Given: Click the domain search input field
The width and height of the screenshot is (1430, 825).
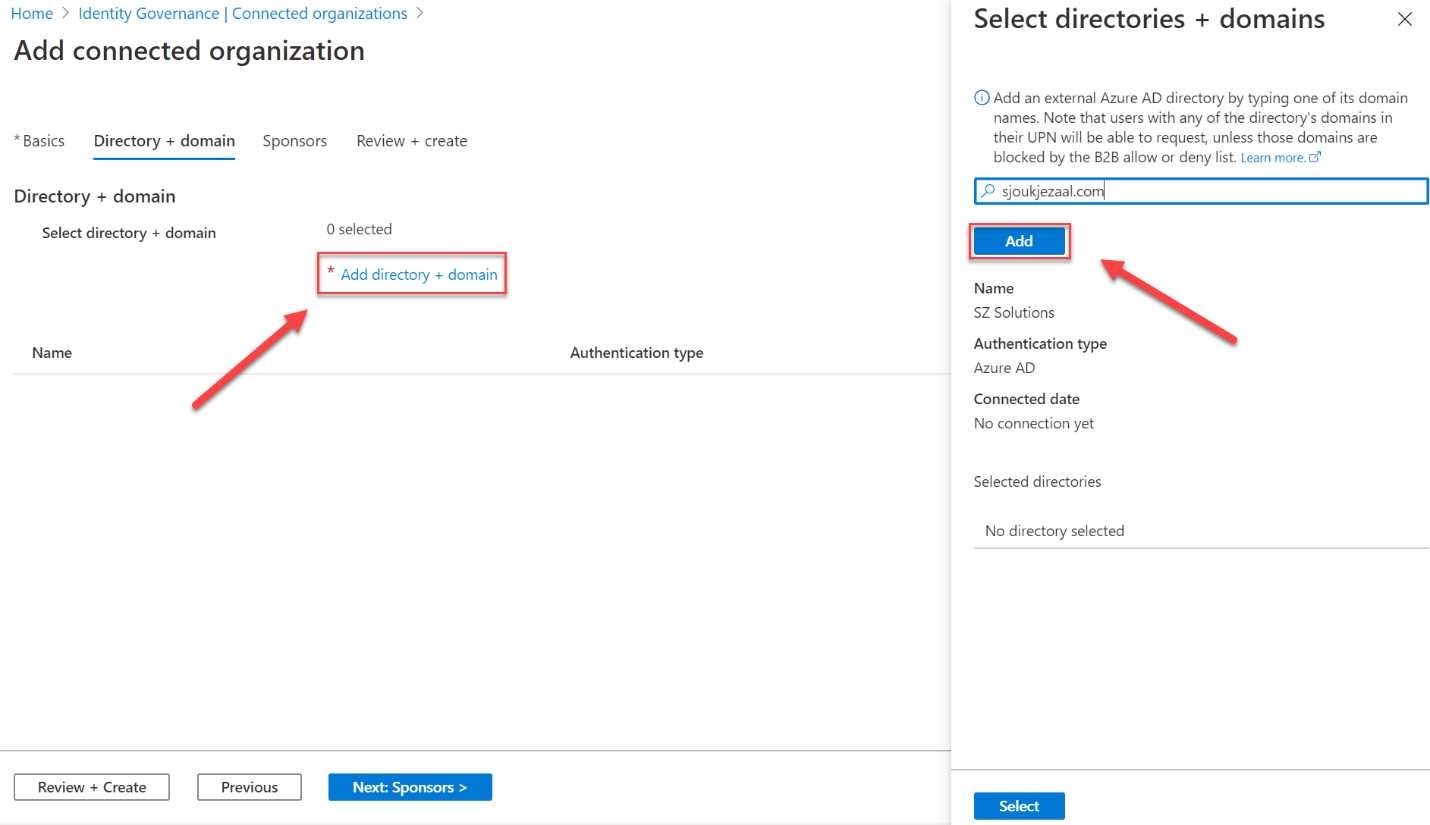Looking at the screenshot, I should point(1201,191).
